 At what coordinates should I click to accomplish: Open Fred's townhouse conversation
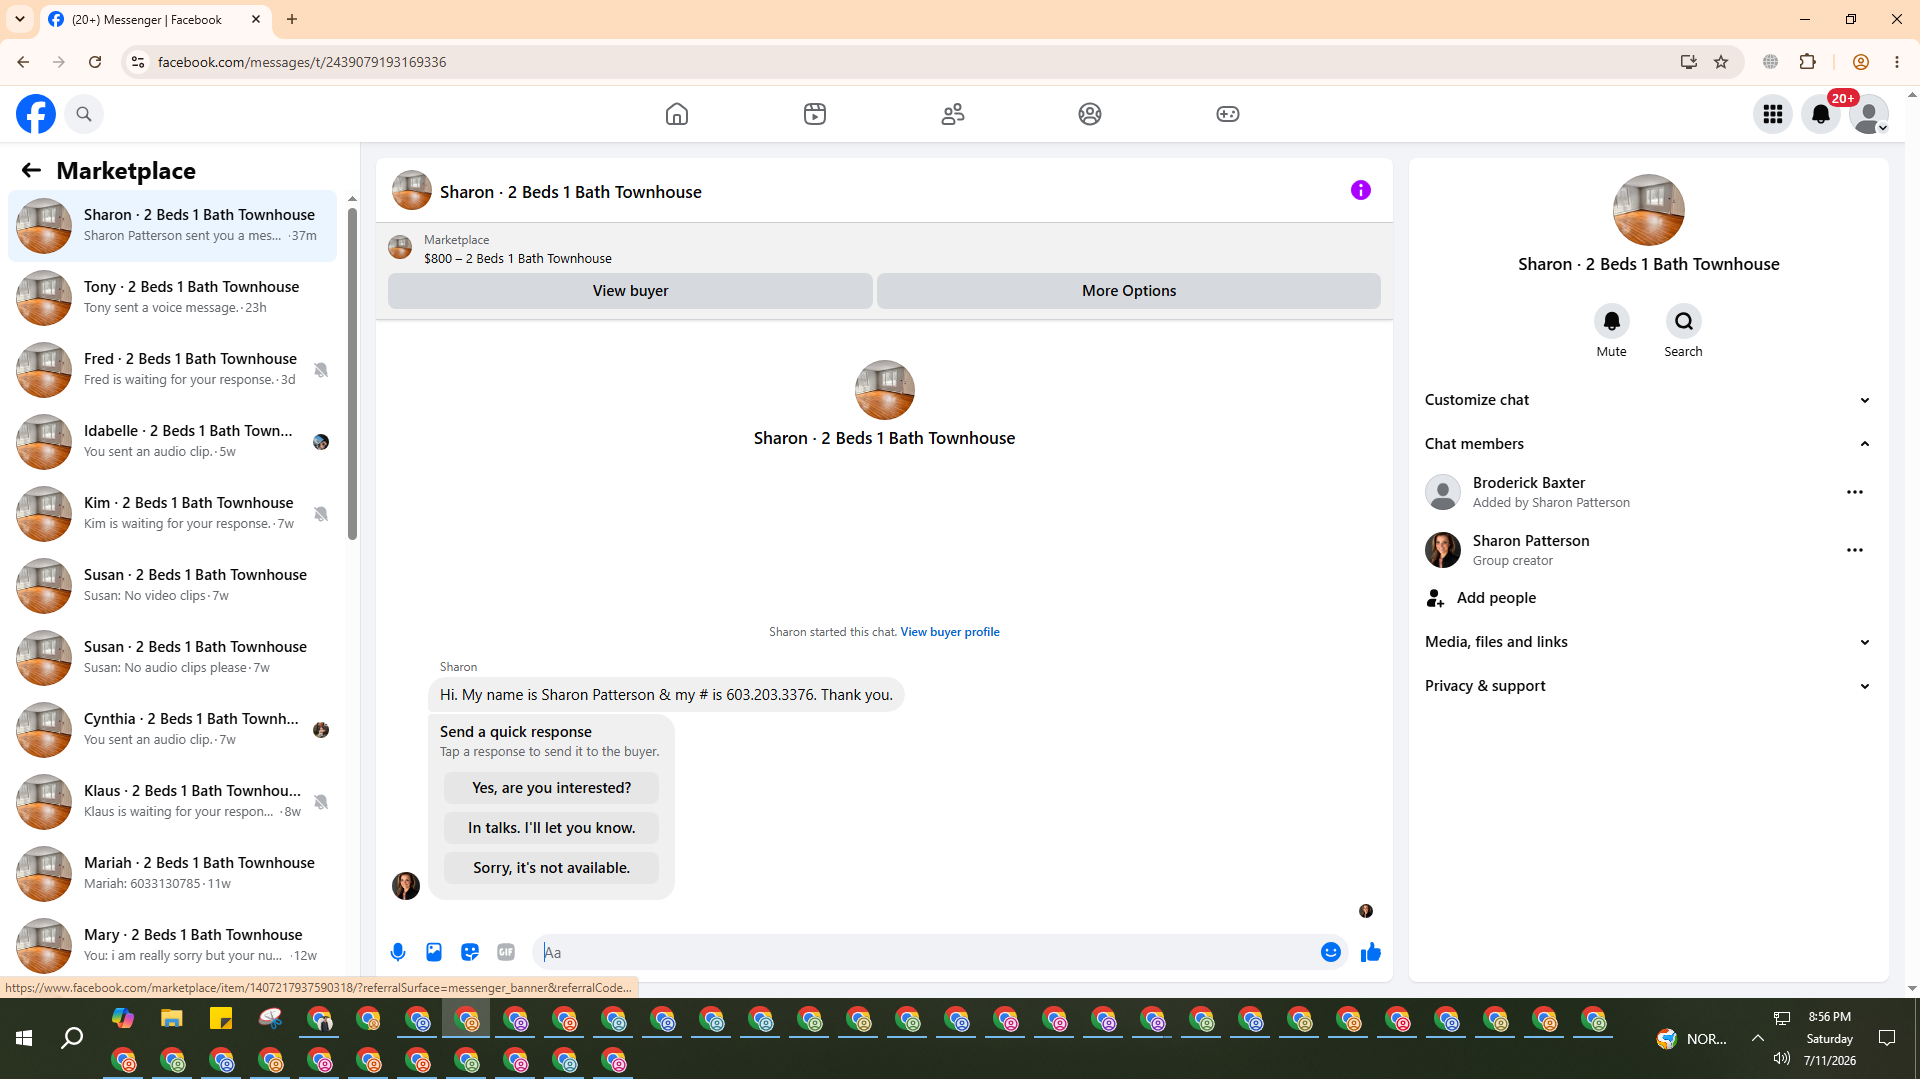(x=172, y=369)
